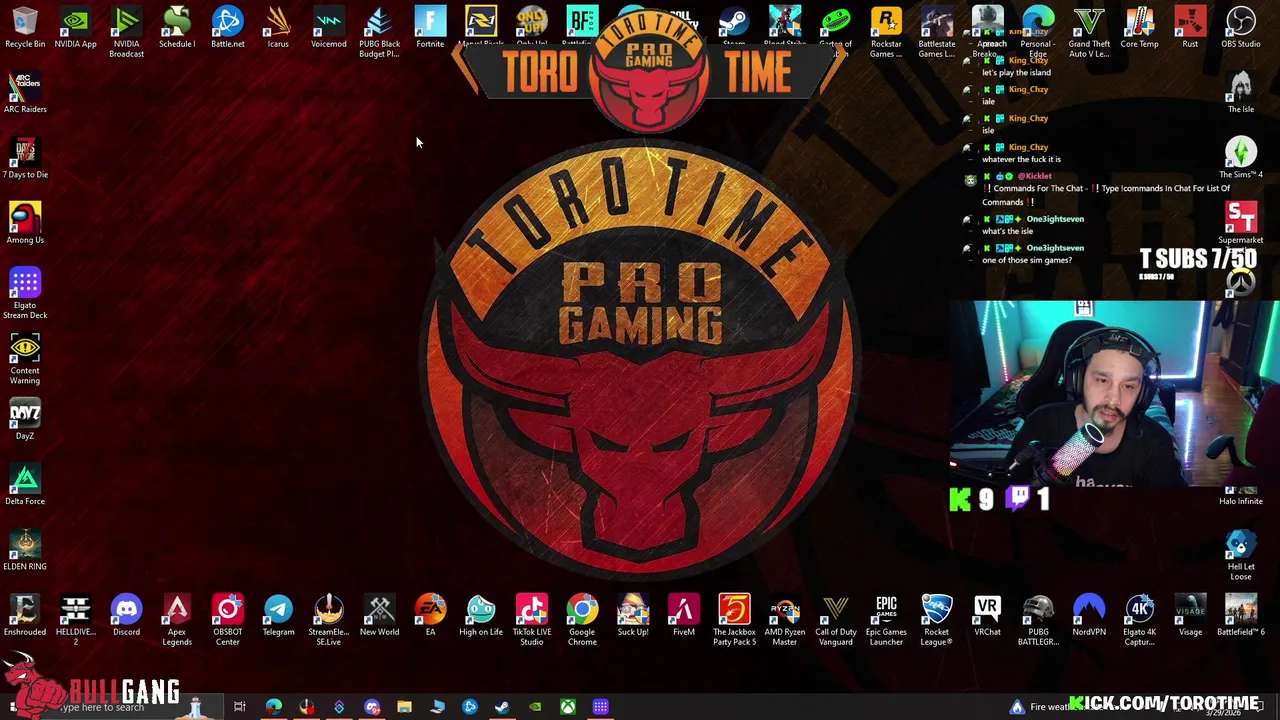Viewport: 1280px width, 720px height.
Task: Select the Delta Force icon
Action: (x=25, y=484)
